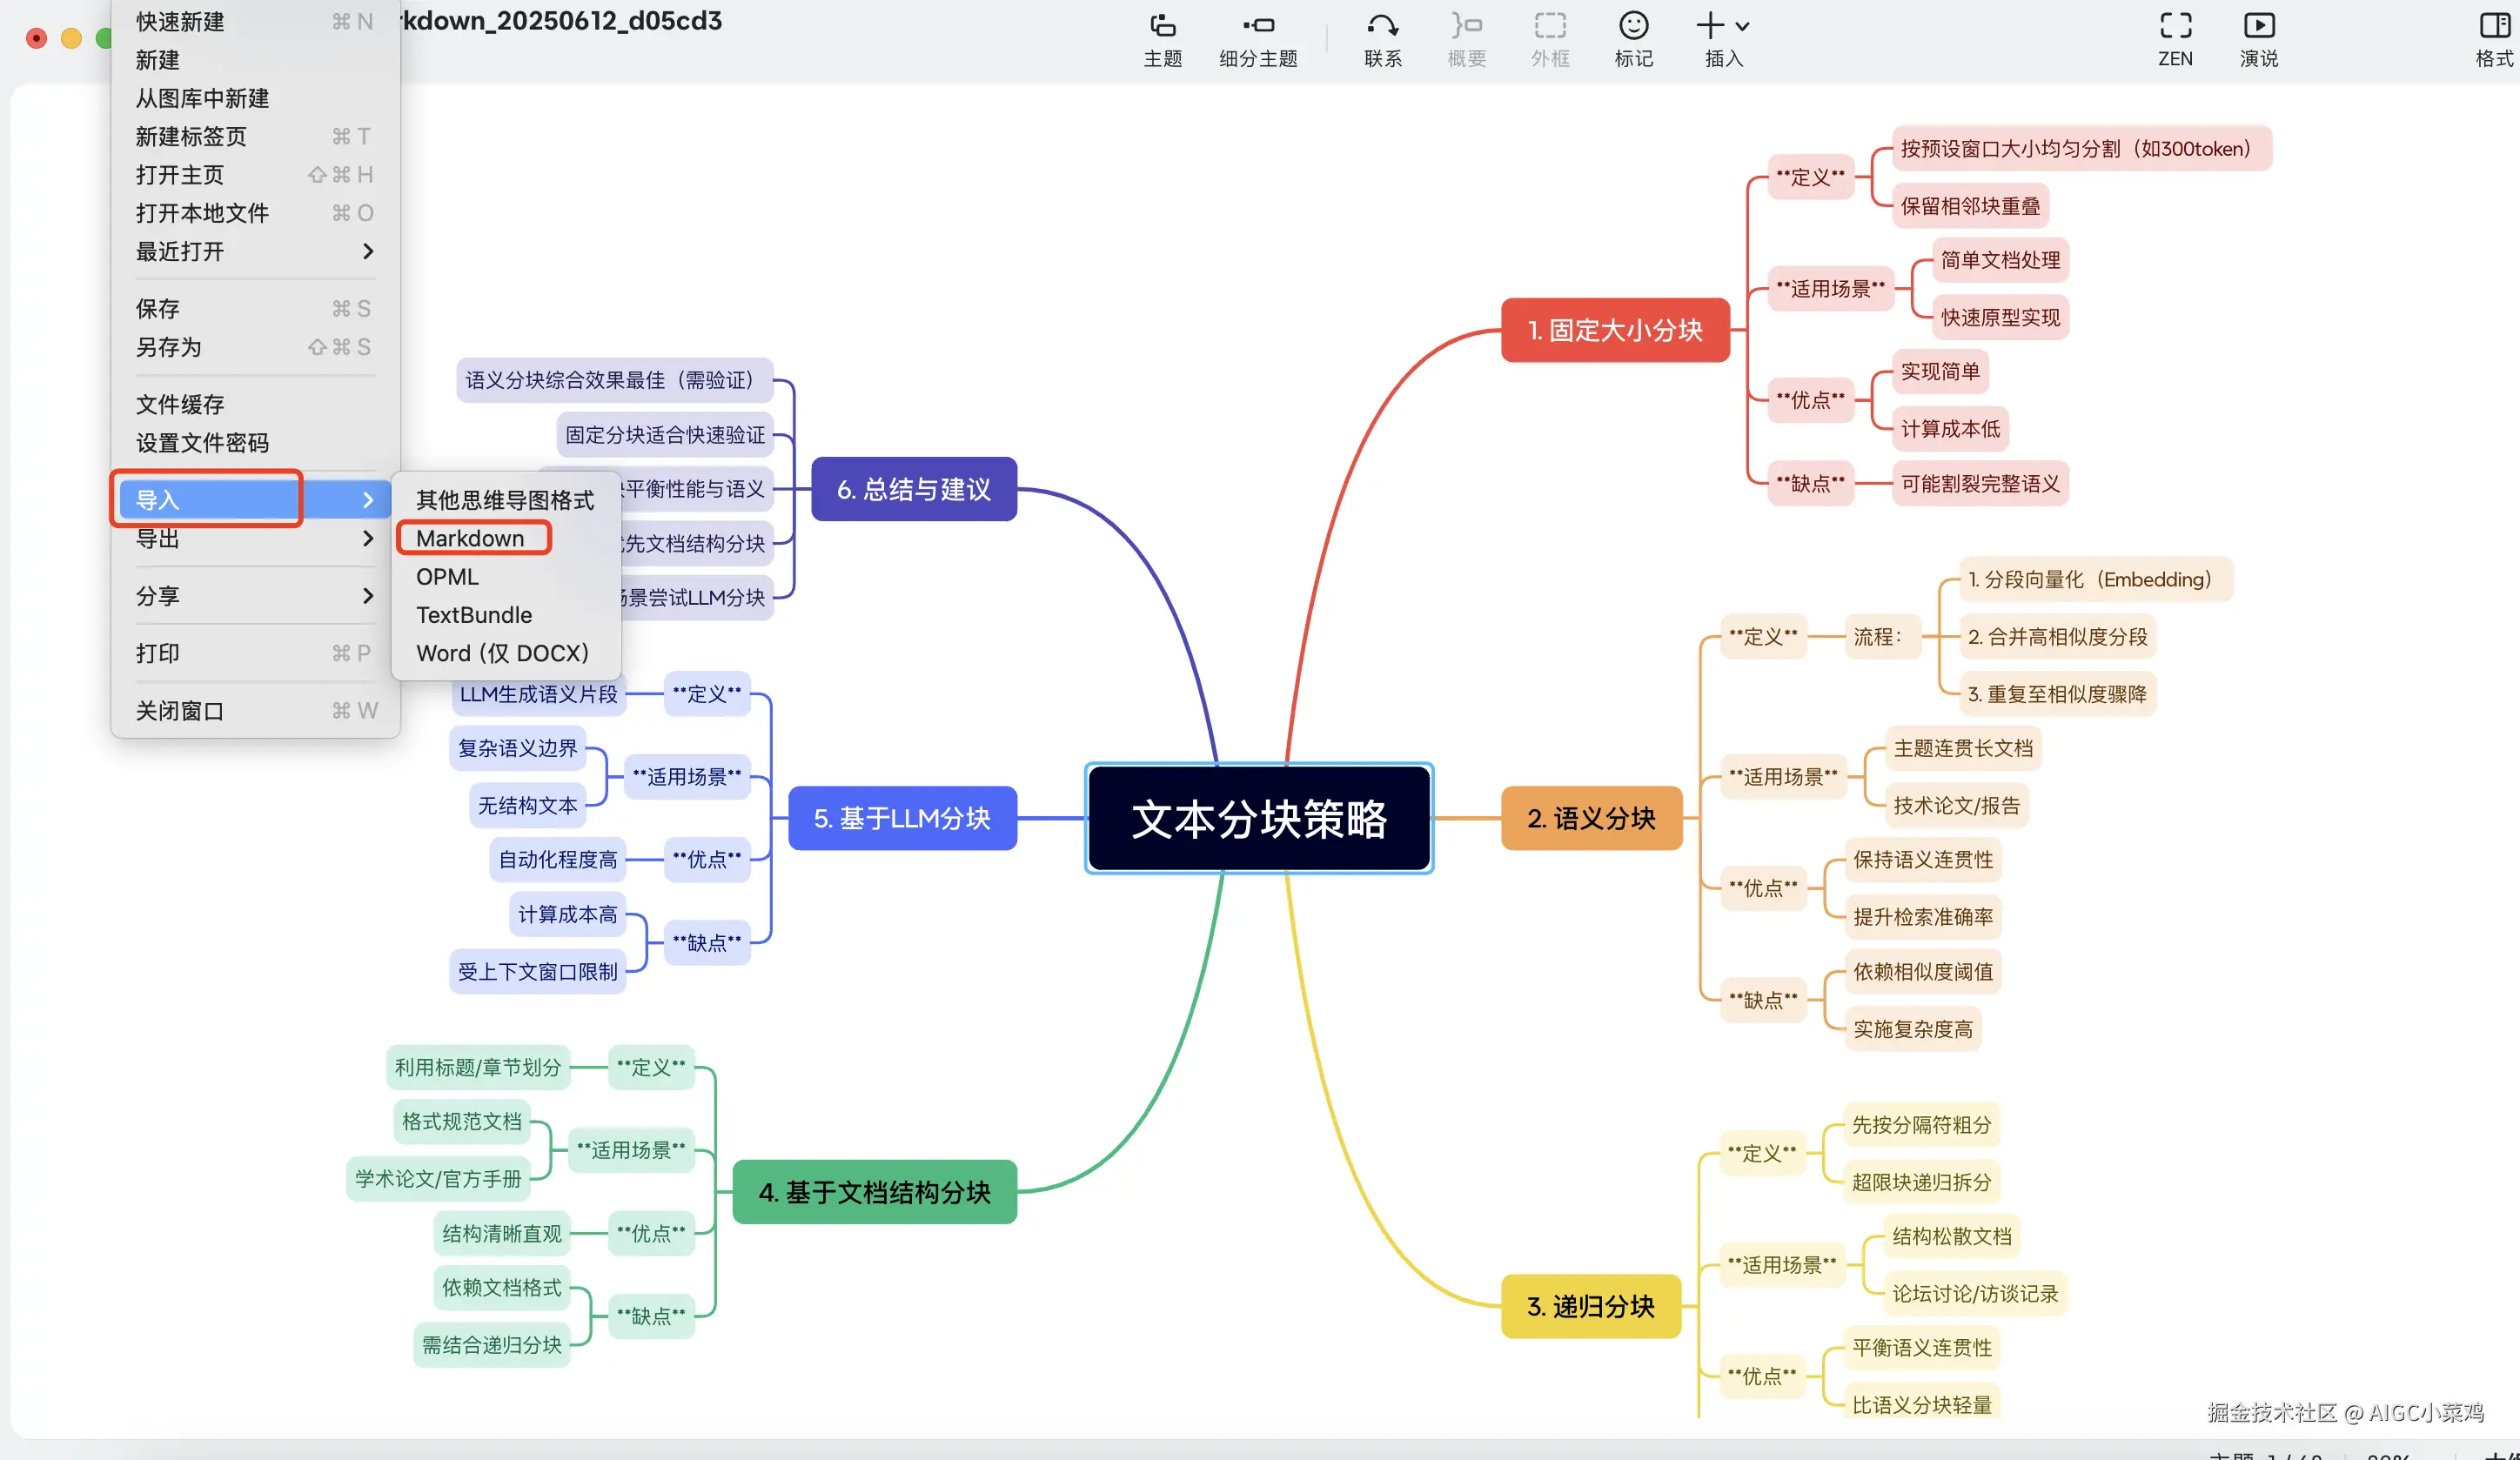The width and height of the screenshot is (2520, 1460).
Task: Toggle the 格式 format panel
Action: [x=2494, y=26]
